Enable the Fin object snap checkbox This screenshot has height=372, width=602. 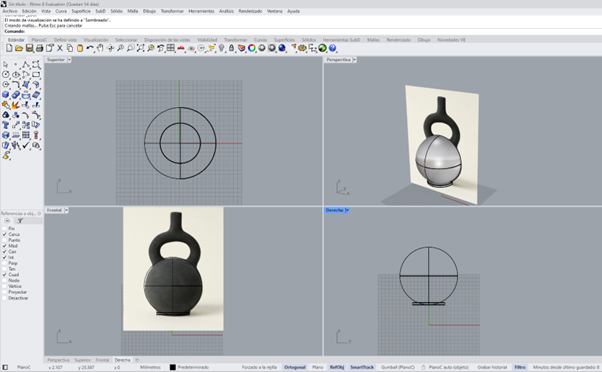[5, 228]
